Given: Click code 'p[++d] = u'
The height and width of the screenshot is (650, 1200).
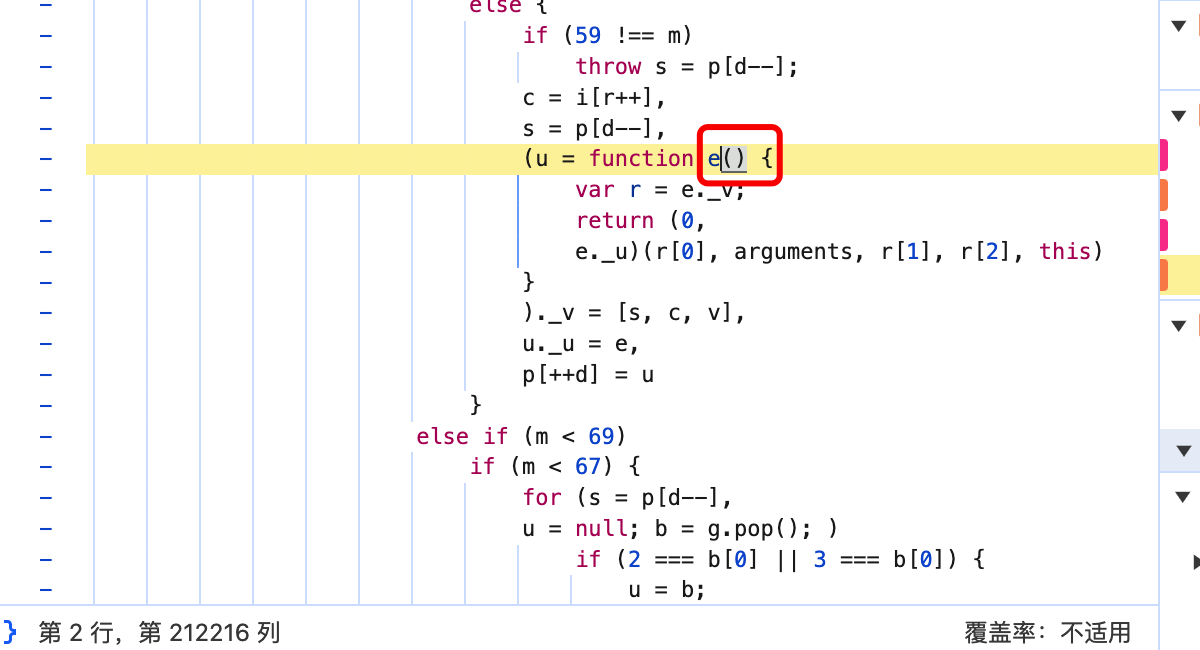Looking at the screenshot, I should pyautogui.click(x=588, y=374).
